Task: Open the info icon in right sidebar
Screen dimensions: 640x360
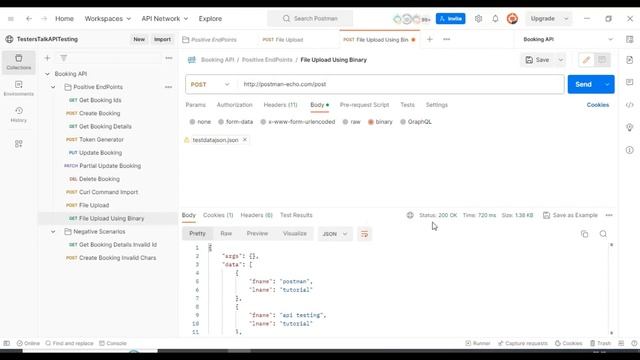Action: click(630, 150)
